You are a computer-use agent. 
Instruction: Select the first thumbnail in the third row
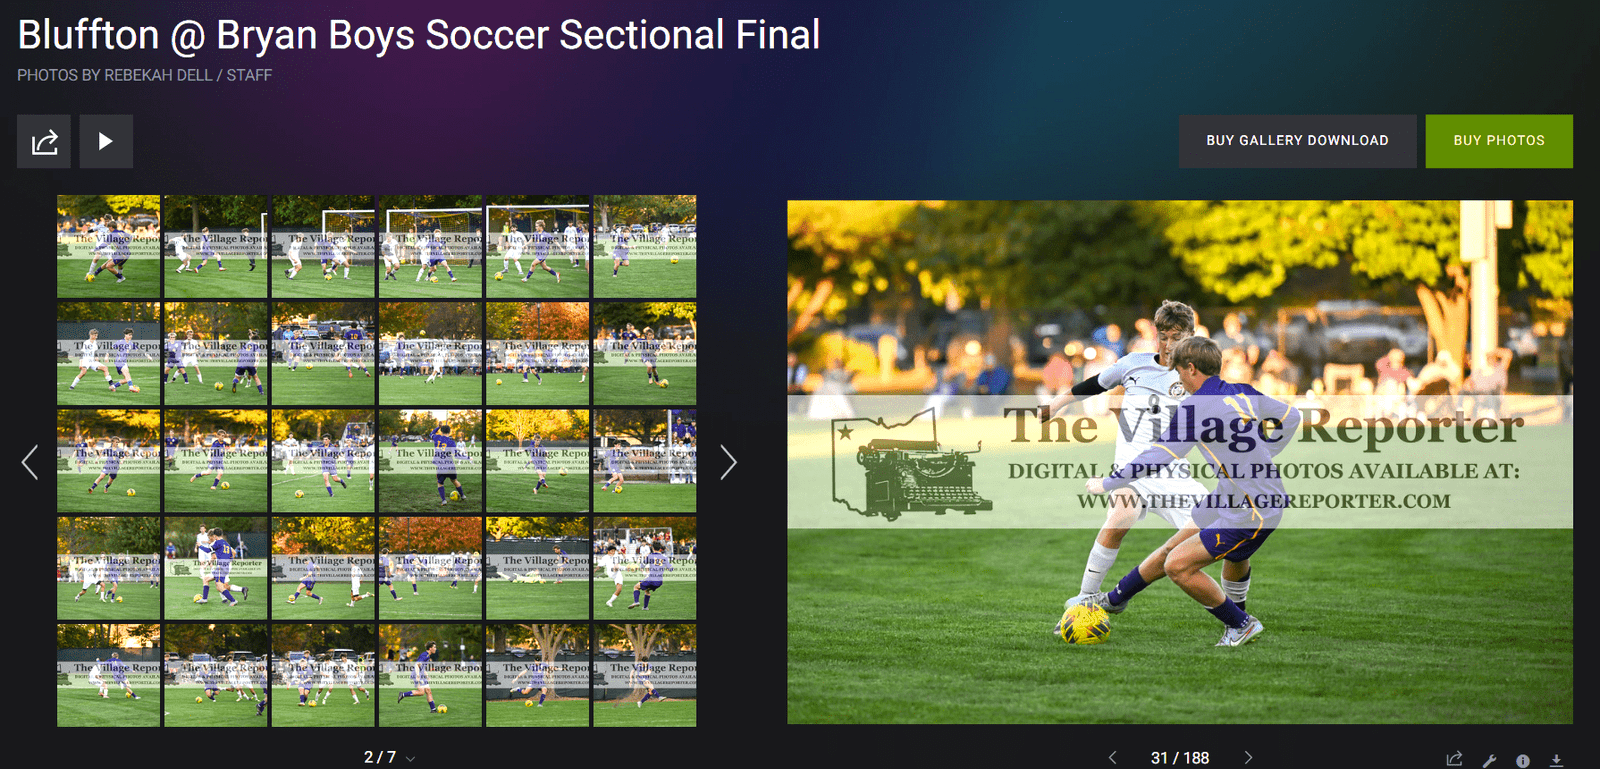pos(108,461)
